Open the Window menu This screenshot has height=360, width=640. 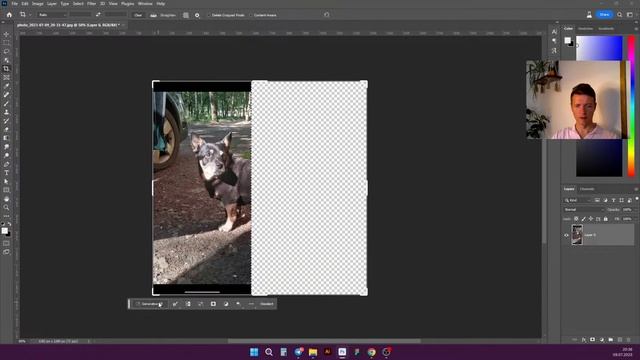tap(145, 4)
